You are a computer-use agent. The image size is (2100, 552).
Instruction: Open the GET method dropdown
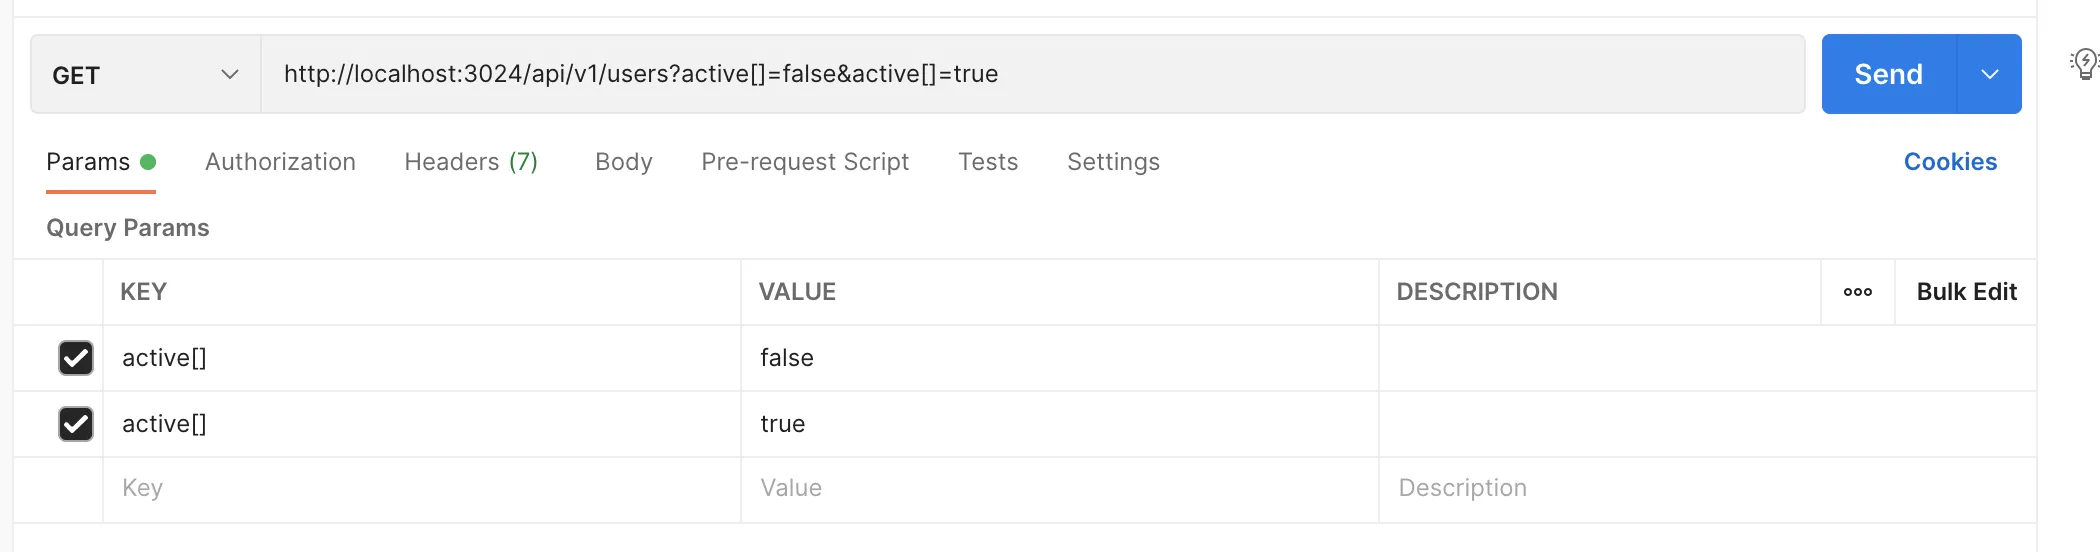[146, 75]
